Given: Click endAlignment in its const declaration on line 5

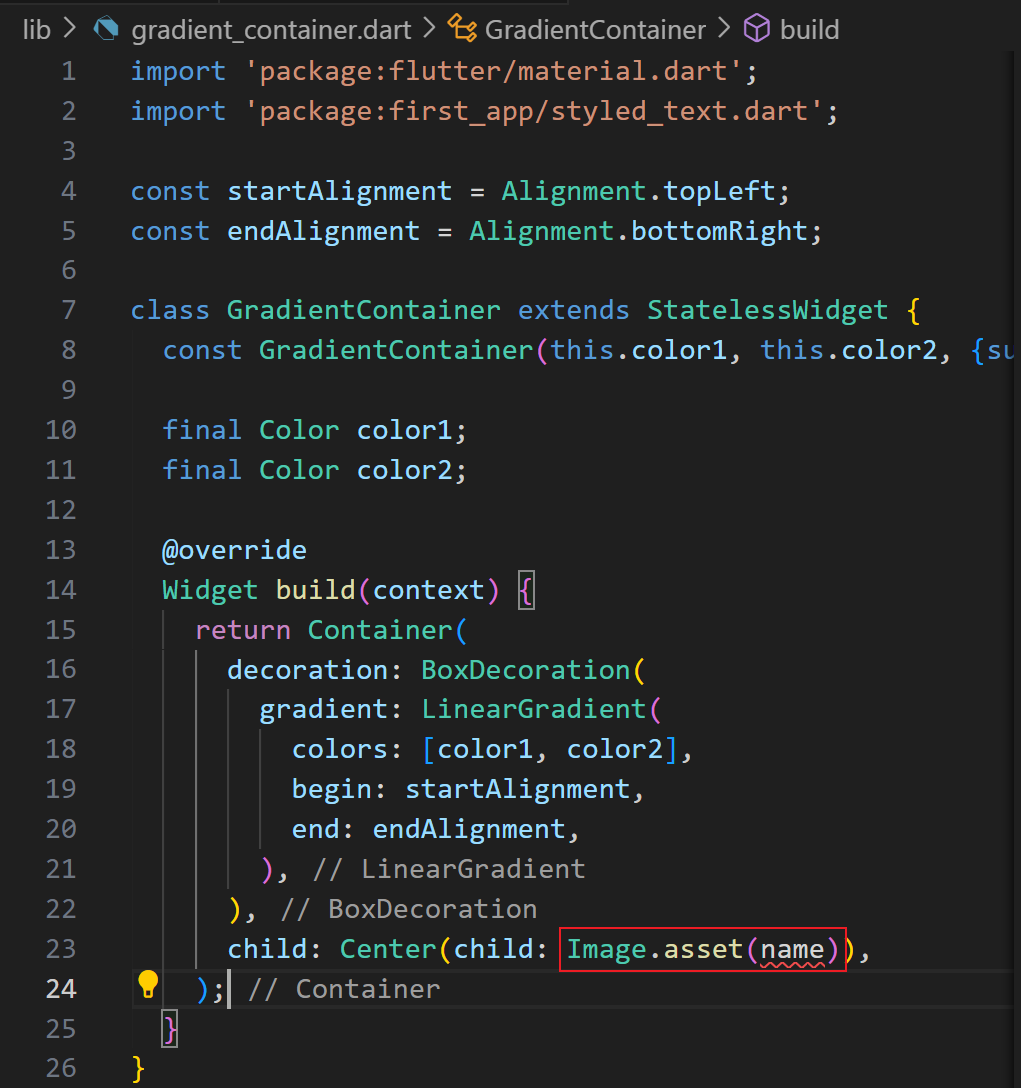Looking at the screenshot, I should [323, 231].
